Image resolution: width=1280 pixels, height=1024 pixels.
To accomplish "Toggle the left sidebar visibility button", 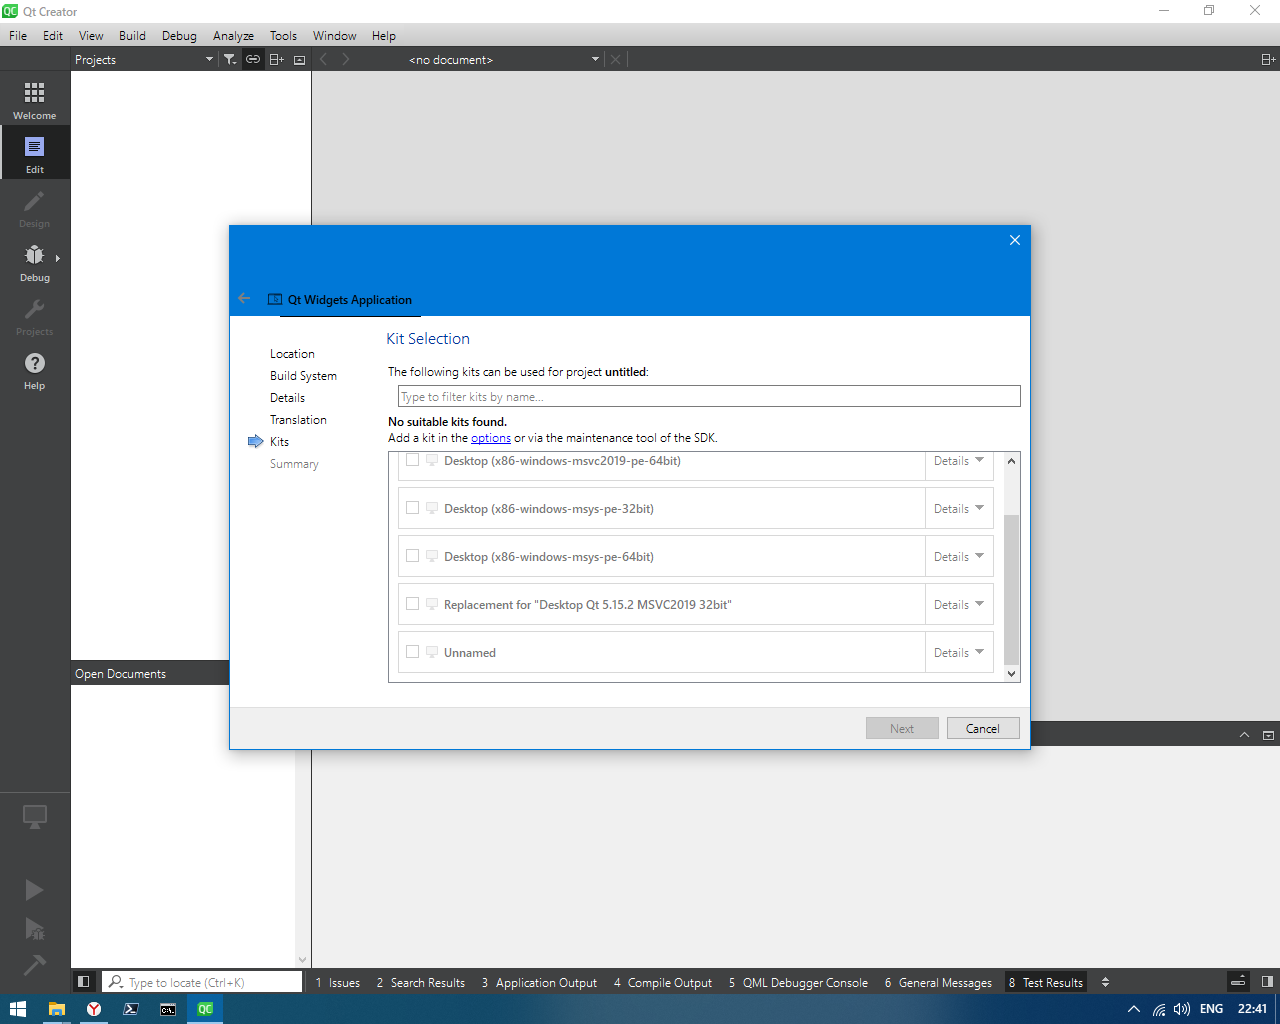I will (x=84, y=982).
